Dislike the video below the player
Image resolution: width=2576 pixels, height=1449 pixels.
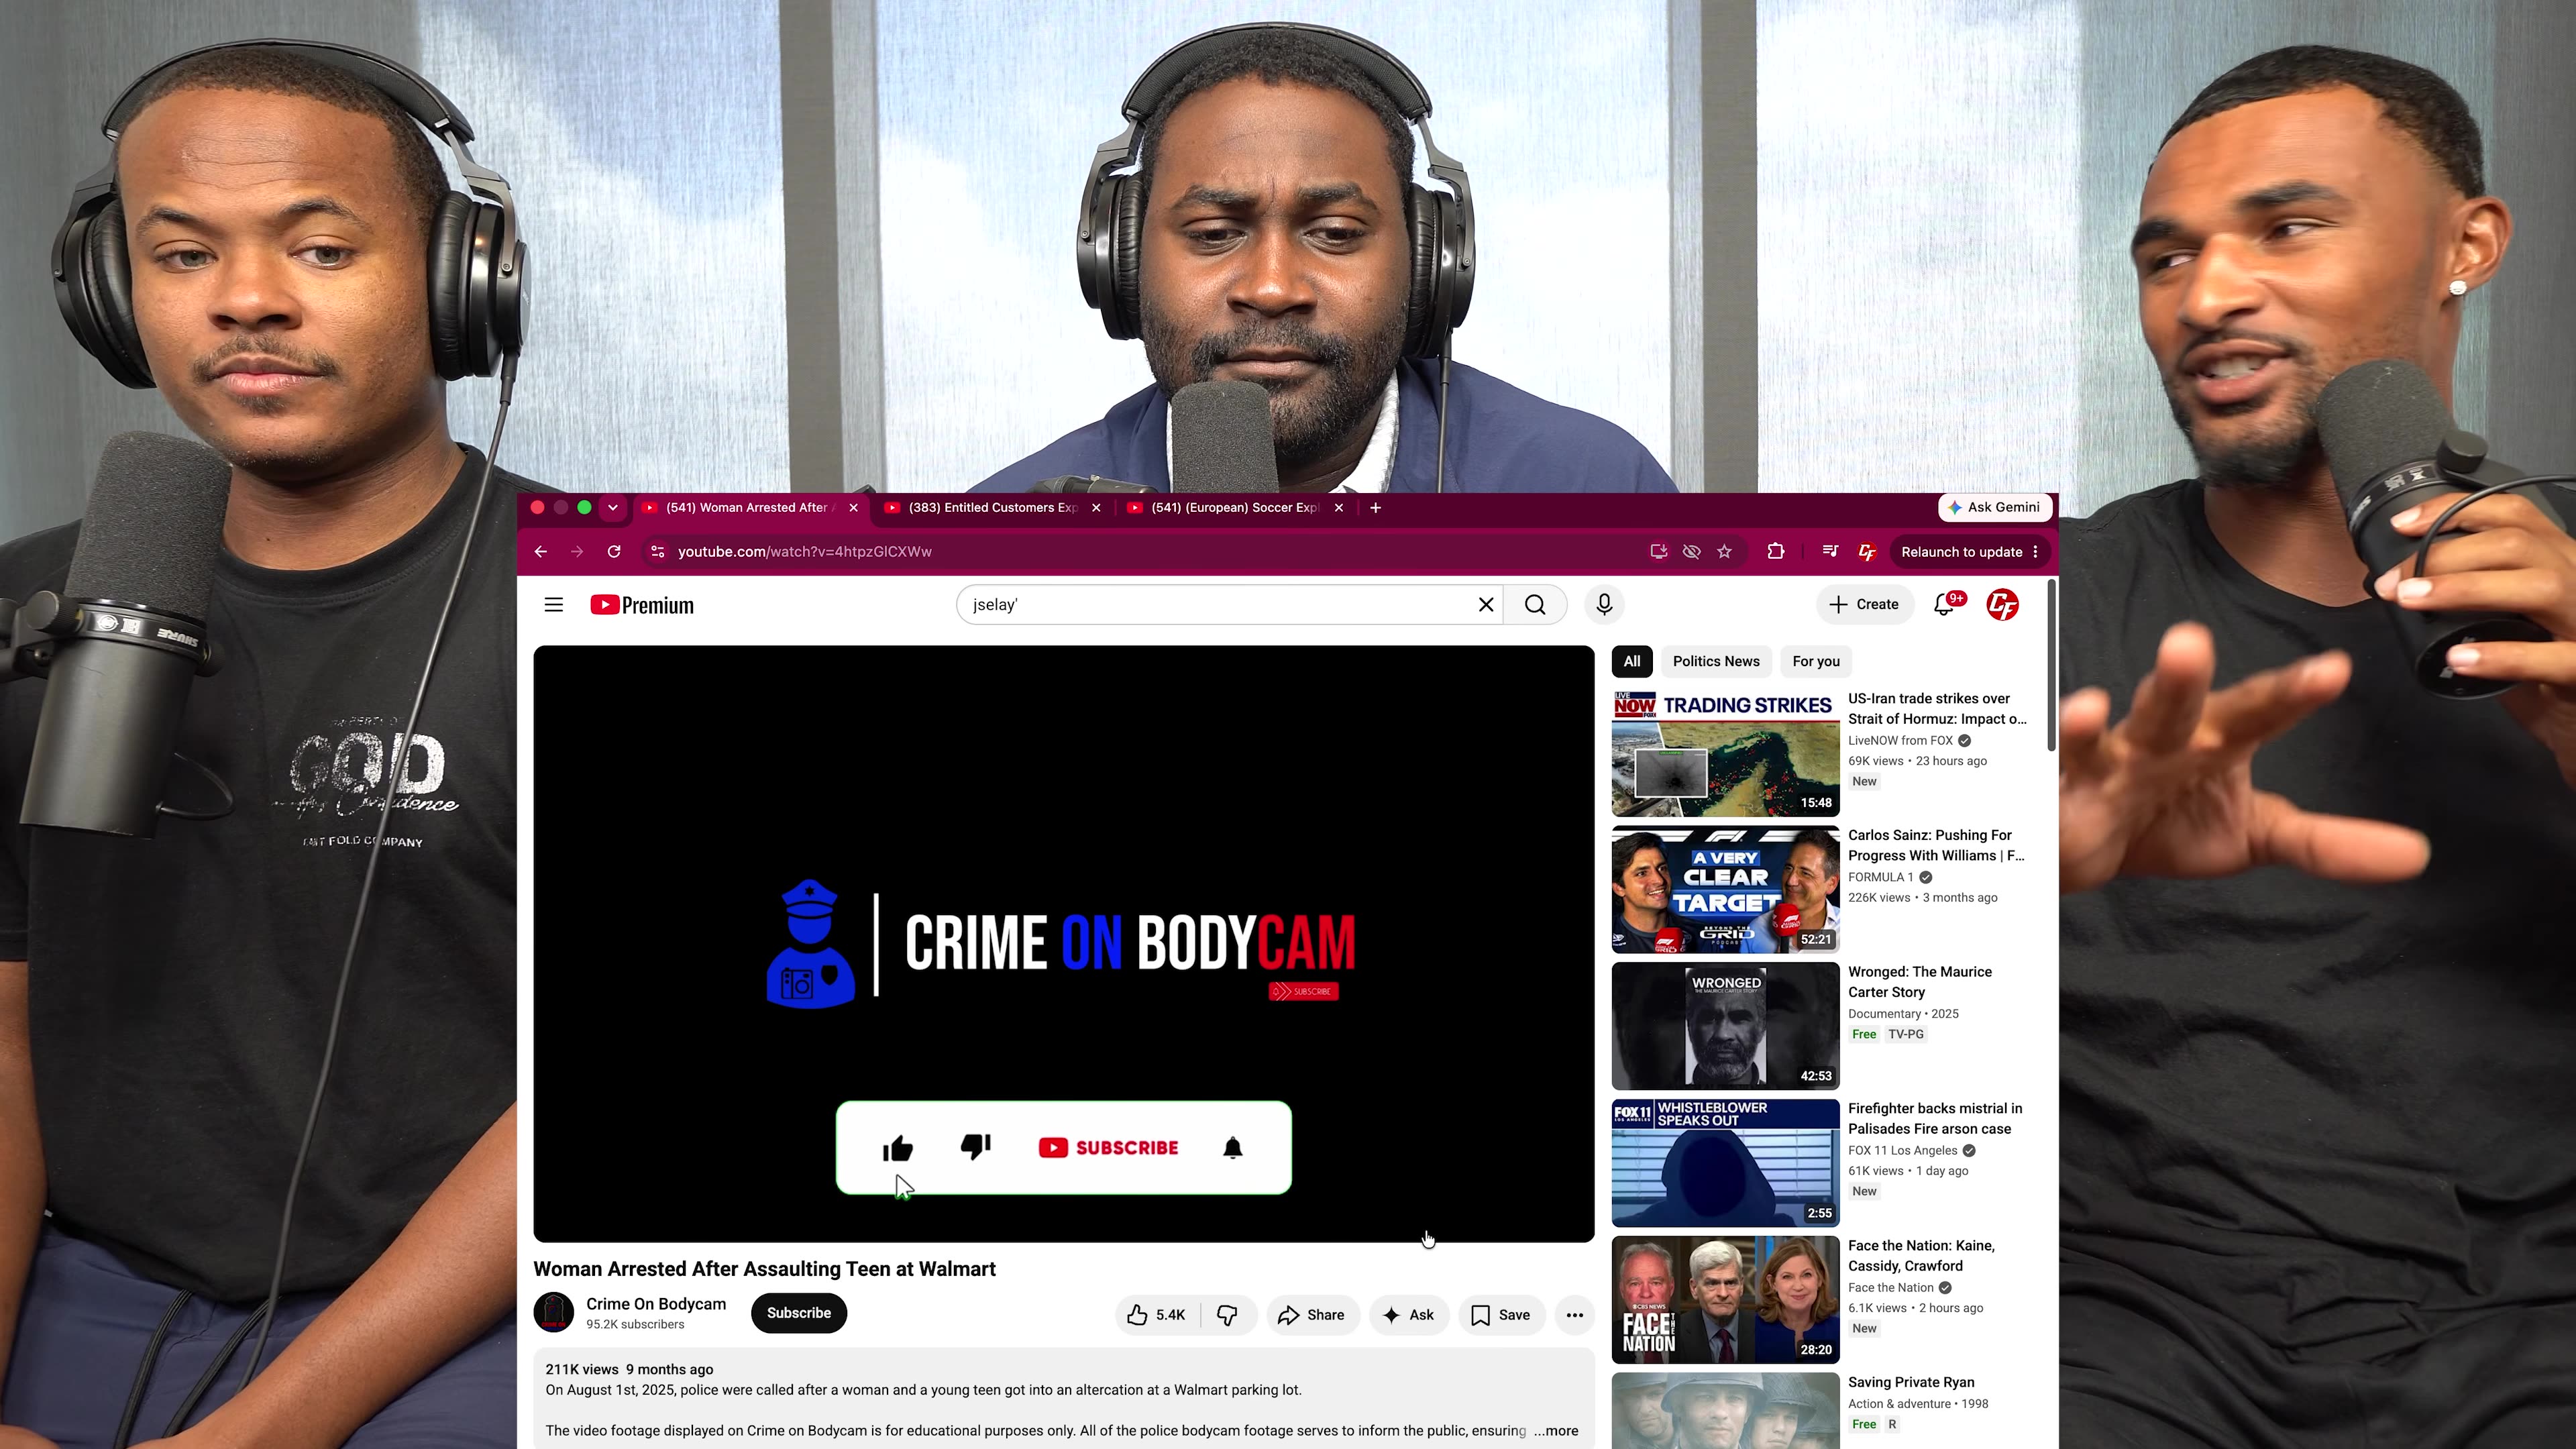pyautogui.click(x=1227, y=1316)
